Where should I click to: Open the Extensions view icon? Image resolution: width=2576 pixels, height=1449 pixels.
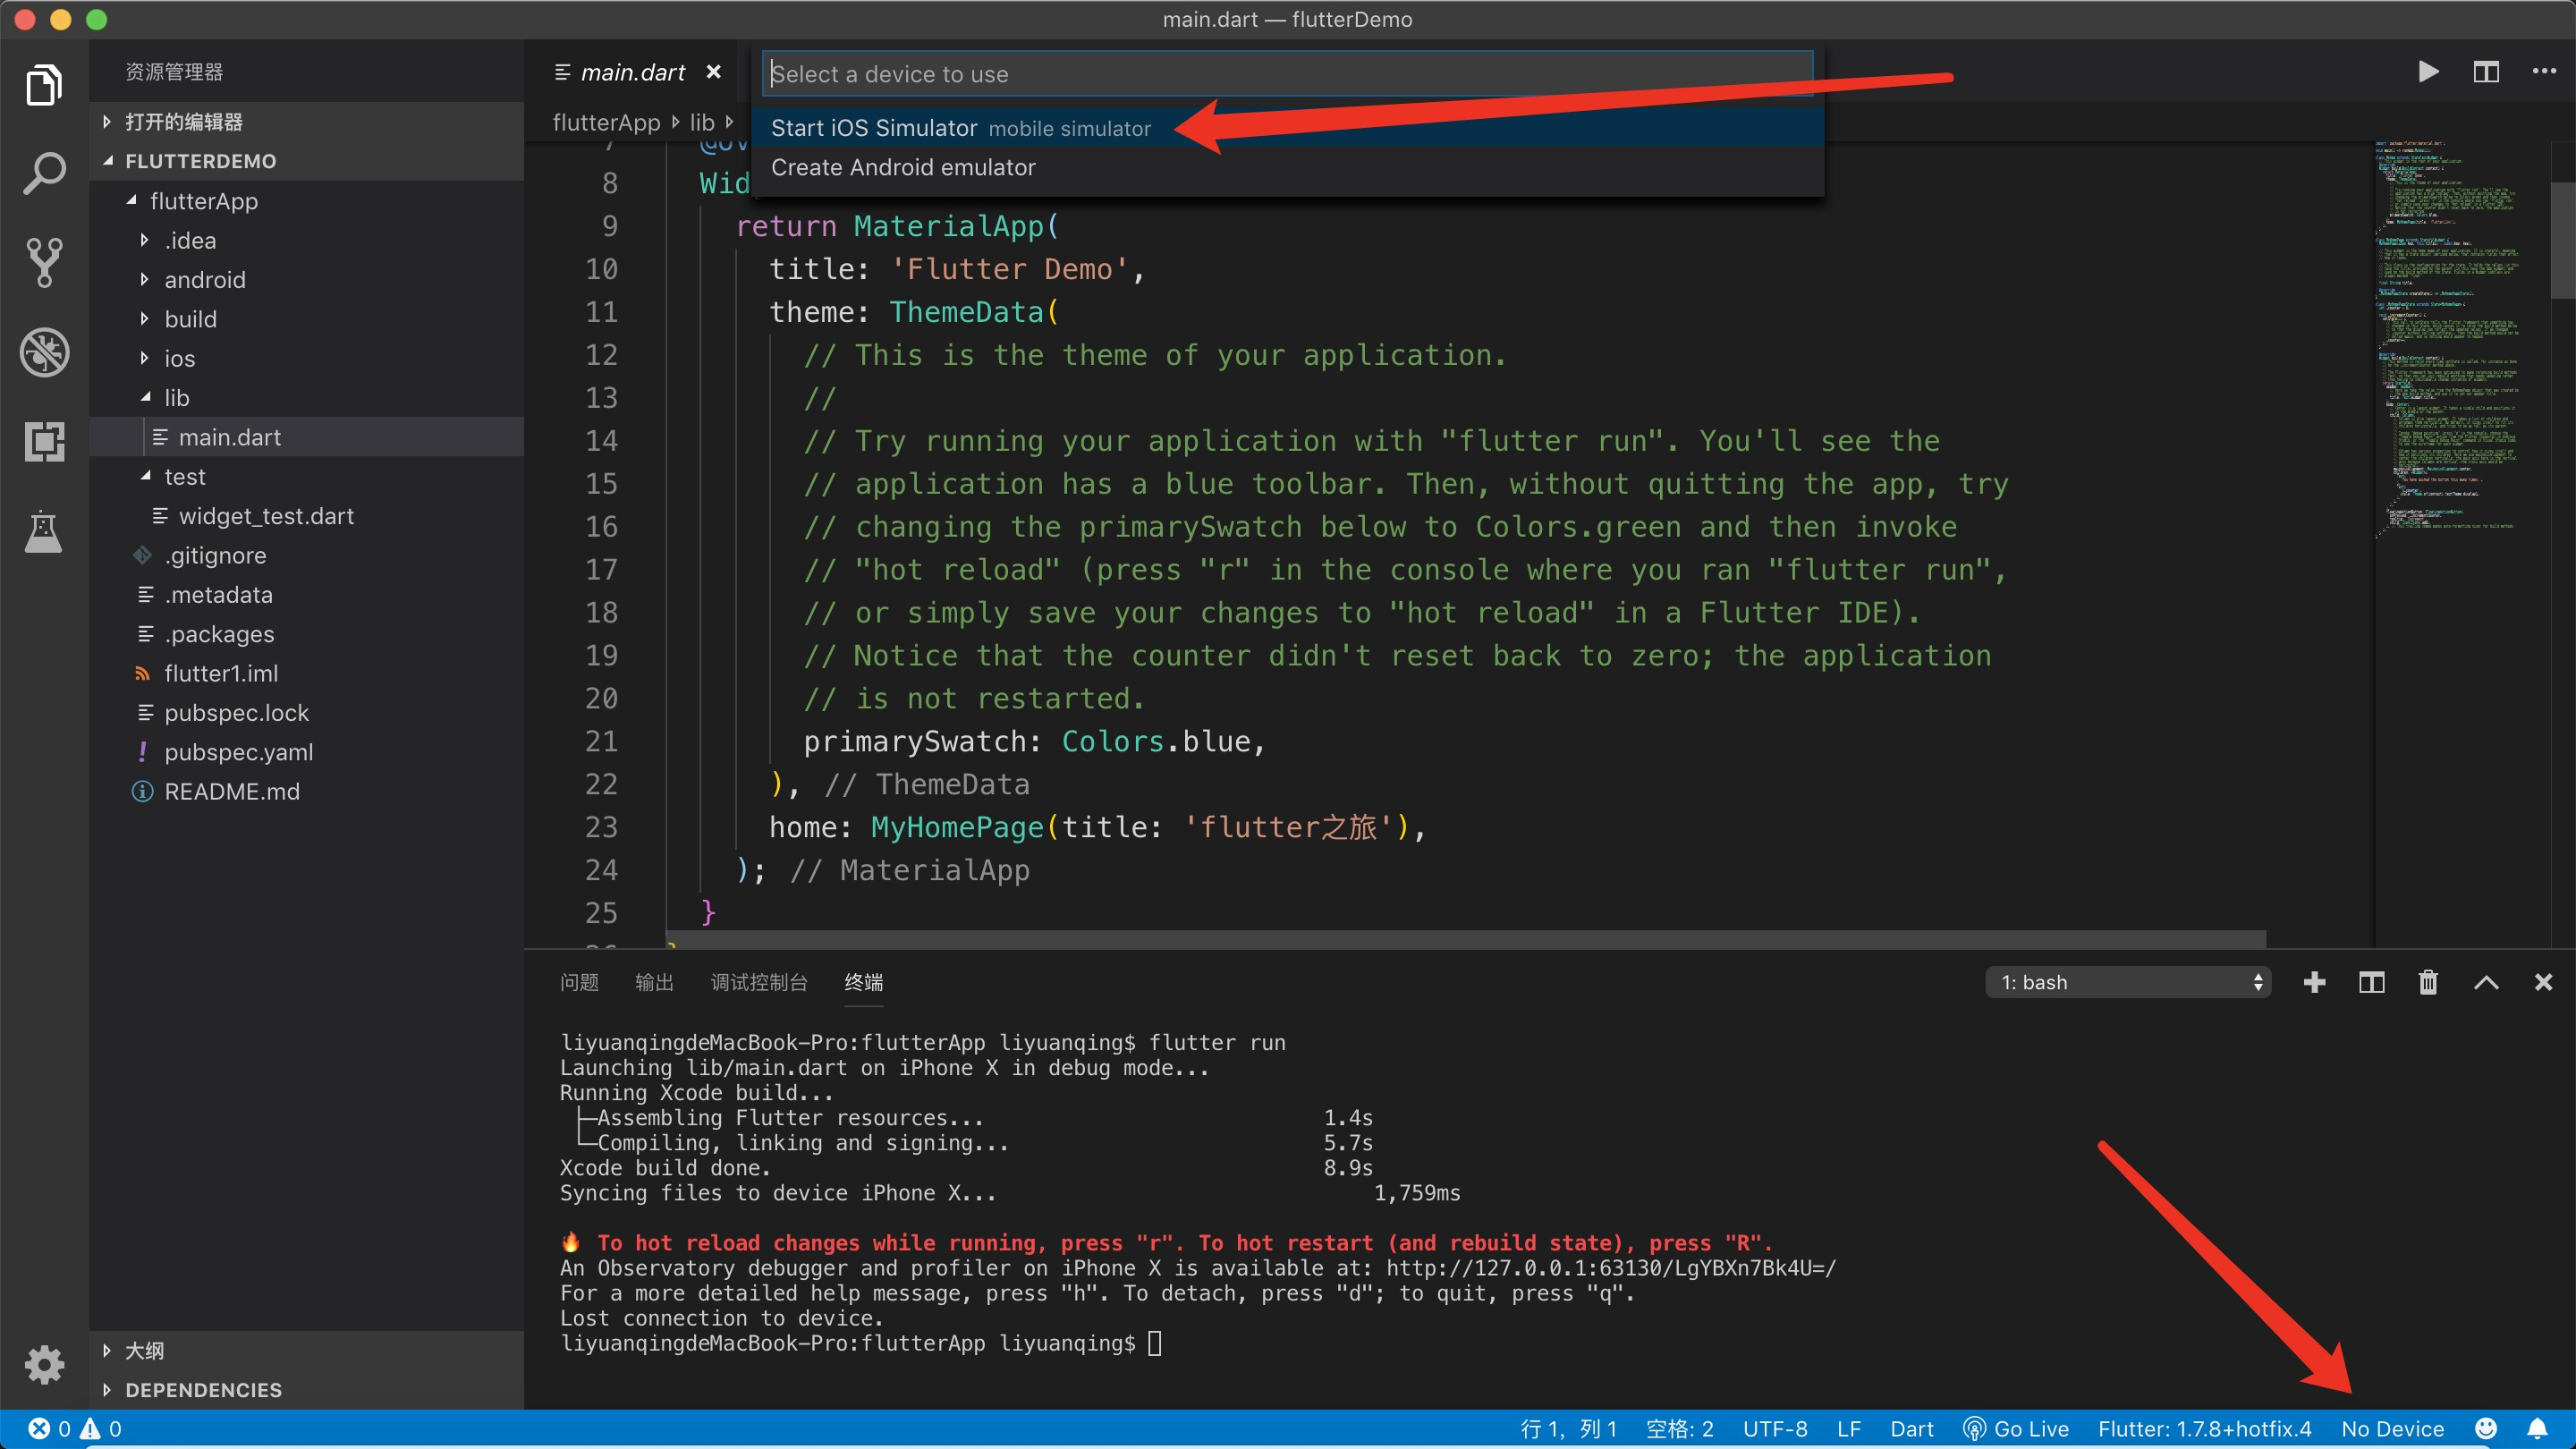[x=44, y=441]
